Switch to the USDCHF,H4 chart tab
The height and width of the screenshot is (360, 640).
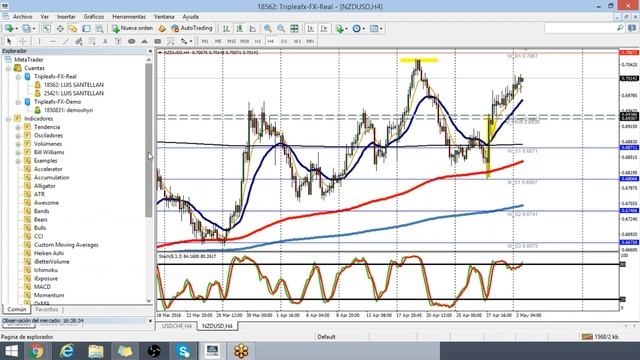[177, 326]
